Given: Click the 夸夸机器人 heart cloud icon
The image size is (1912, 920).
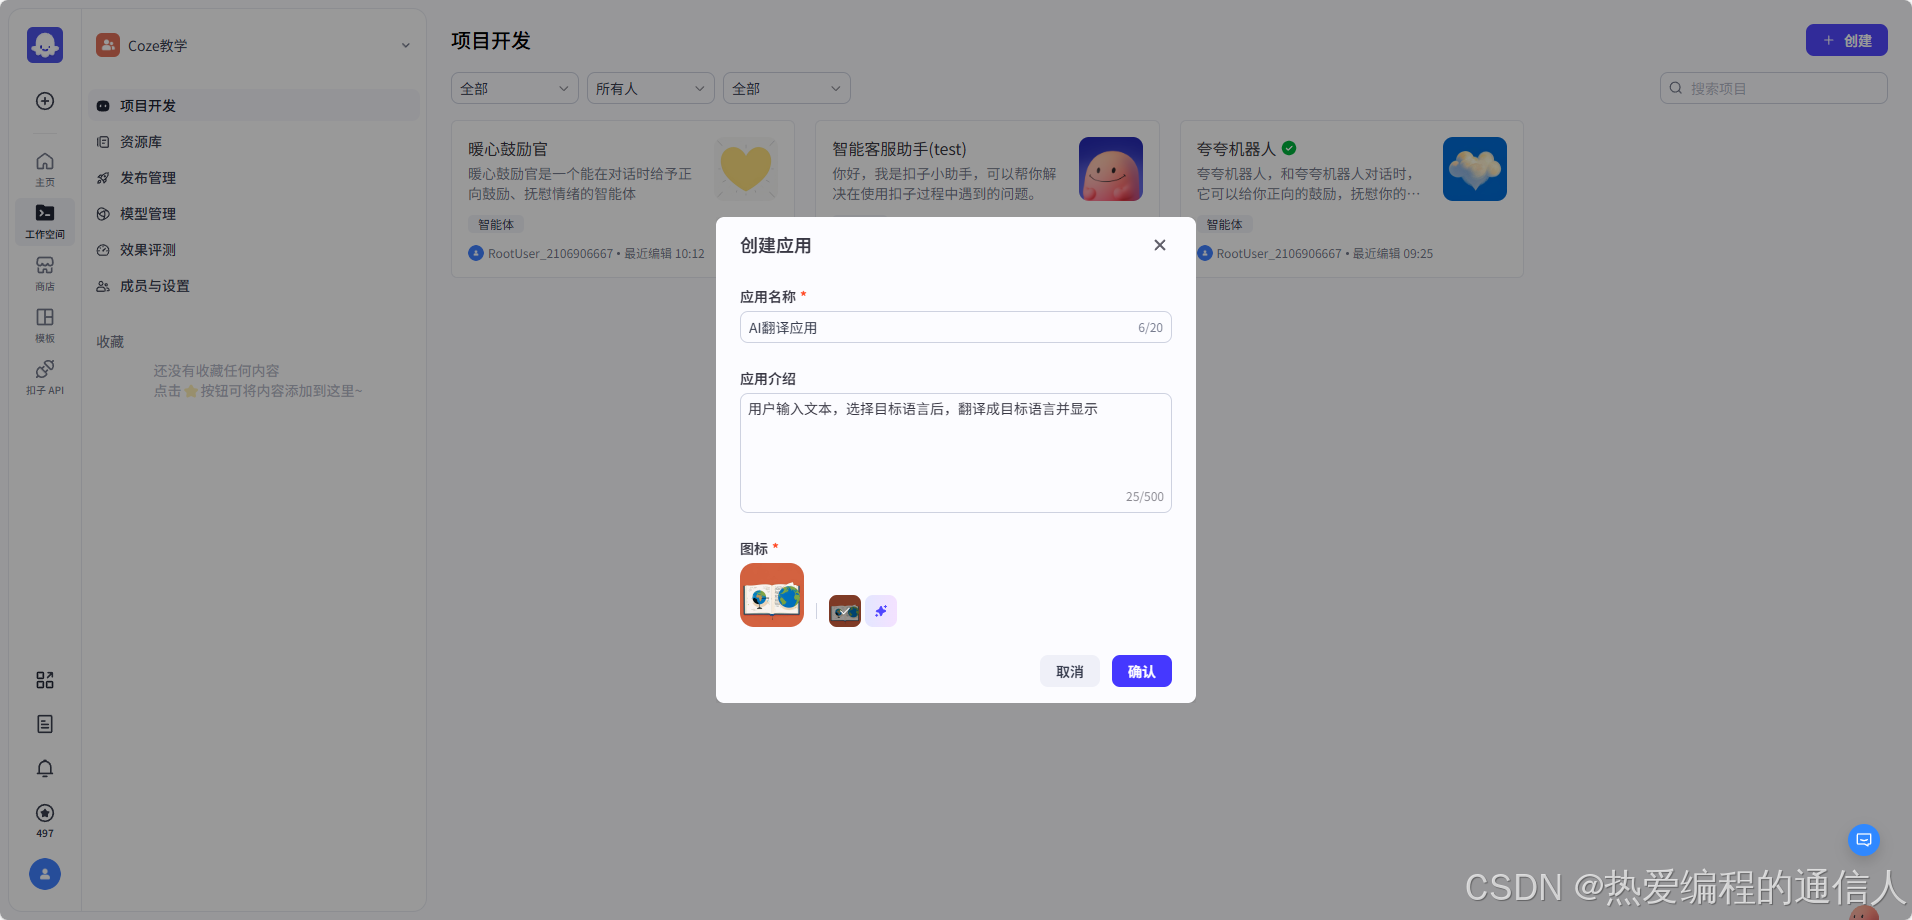Looking at the screenshot, I should (1475, 169).
